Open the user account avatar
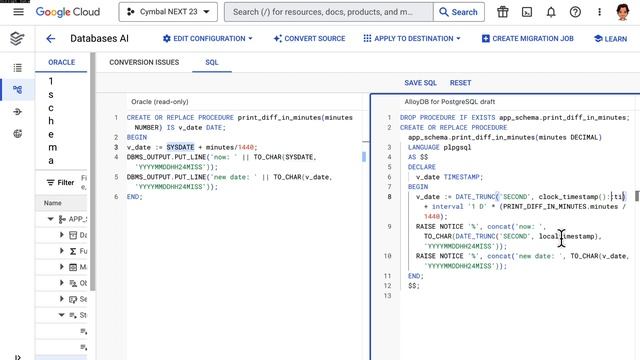The height and width of the screenshot is (360, 640). point(623,11)
